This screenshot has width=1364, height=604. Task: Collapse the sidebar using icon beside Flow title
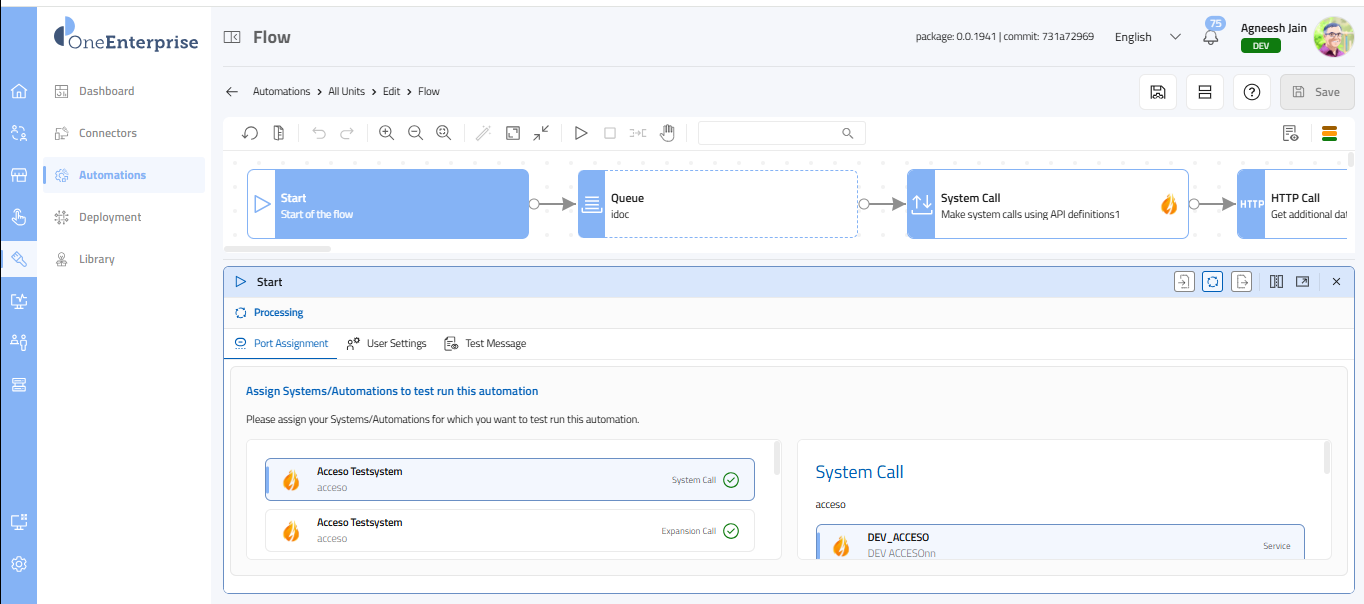[x=232, y=37]
